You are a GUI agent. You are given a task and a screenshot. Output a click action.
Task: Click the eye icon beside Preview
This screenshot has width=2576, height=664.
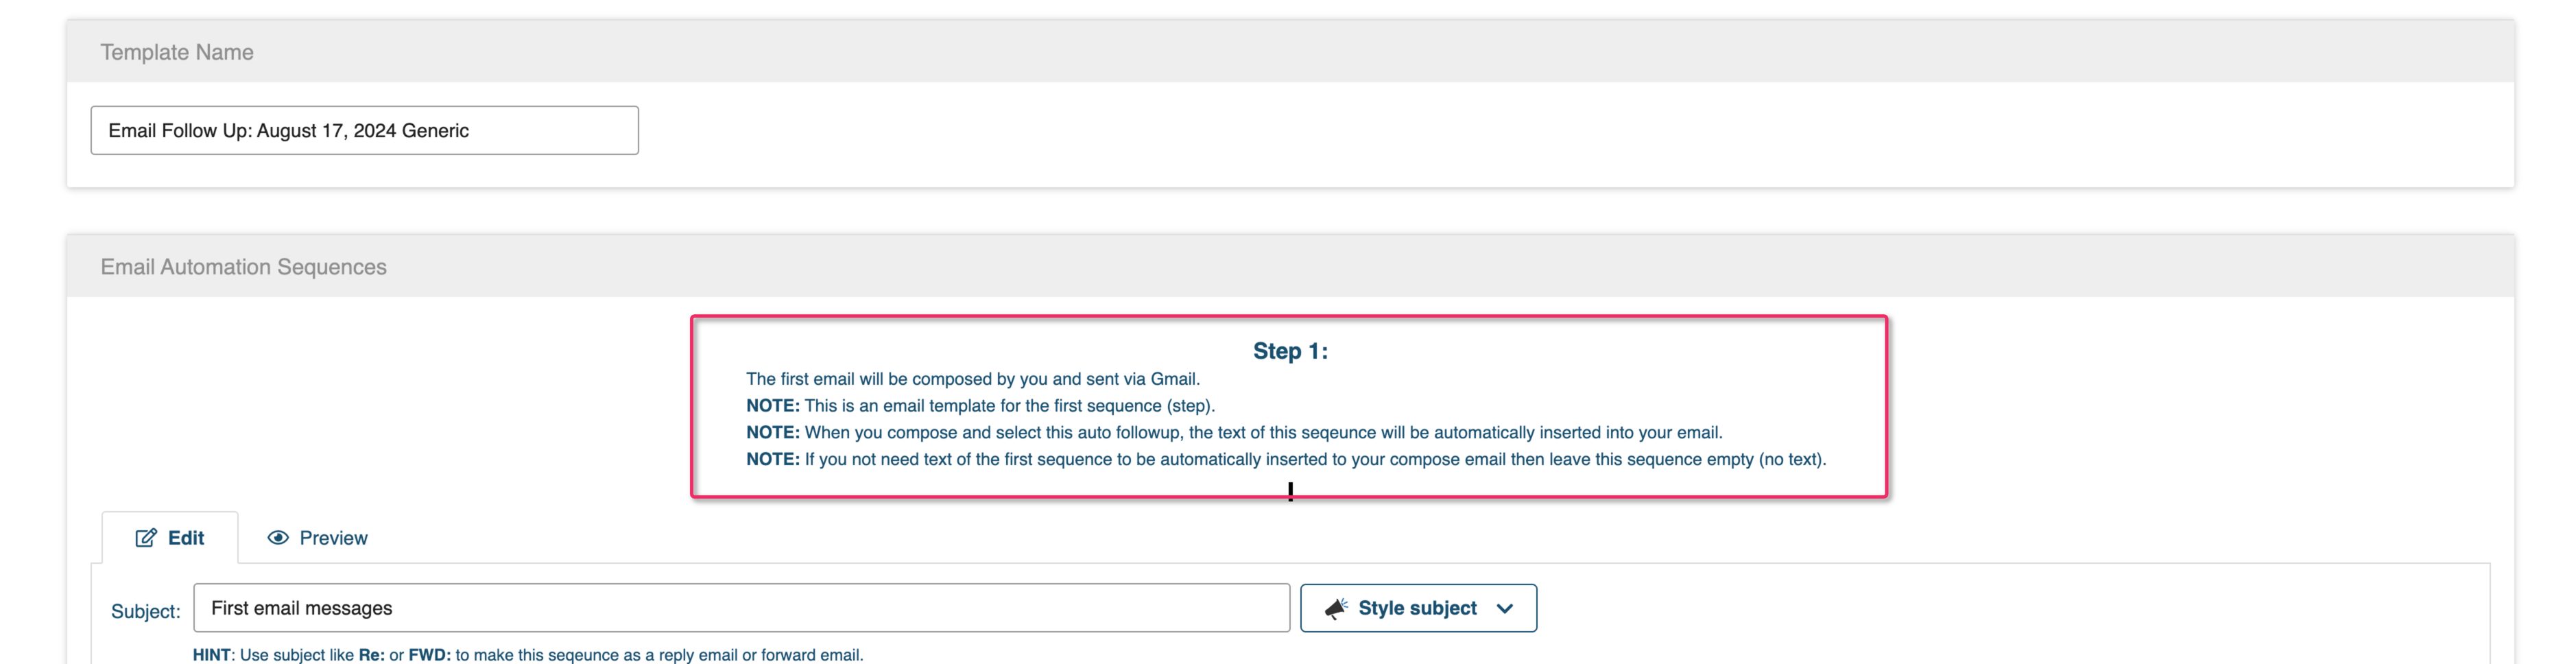tap(278, 538)
